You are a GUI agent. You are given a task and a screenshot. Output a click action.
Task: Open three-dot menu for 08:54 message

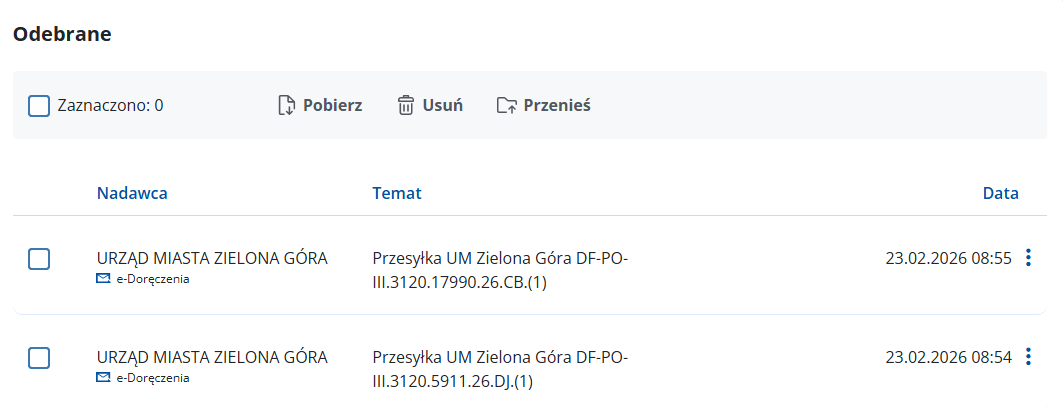point(1029,356)
